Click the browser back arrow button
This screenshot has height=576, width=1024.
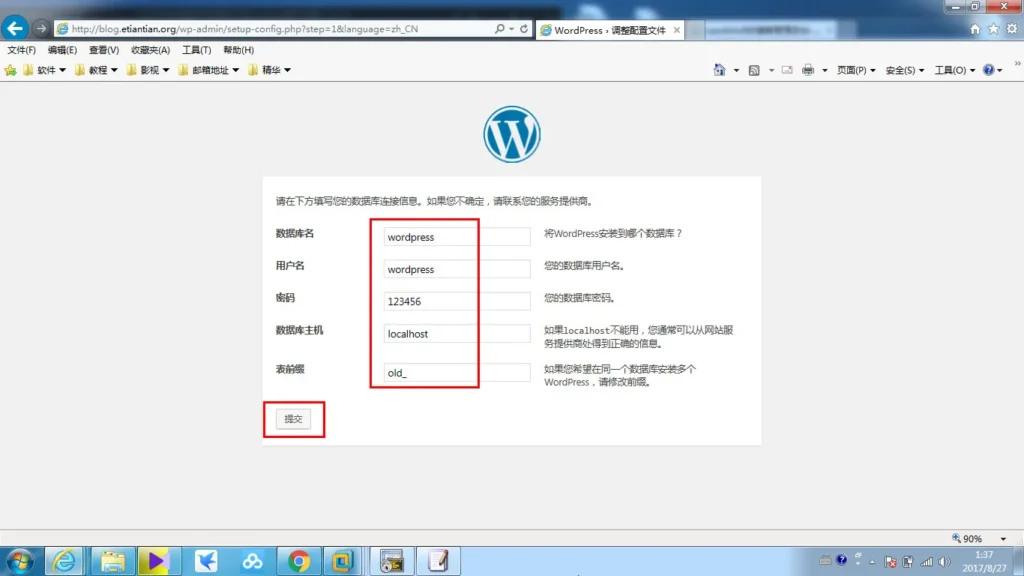15,28
